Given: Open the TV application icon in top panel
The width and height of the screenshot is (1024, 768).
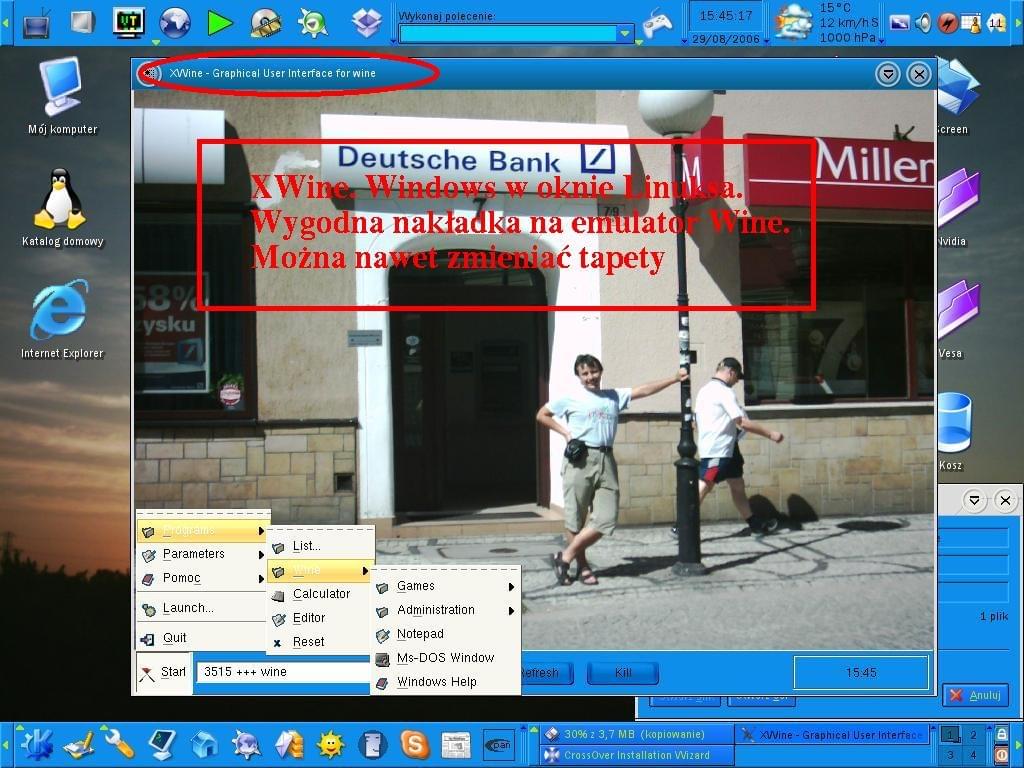Looking at the screenshot, I should pyautogui.click(x=35, y=24).
